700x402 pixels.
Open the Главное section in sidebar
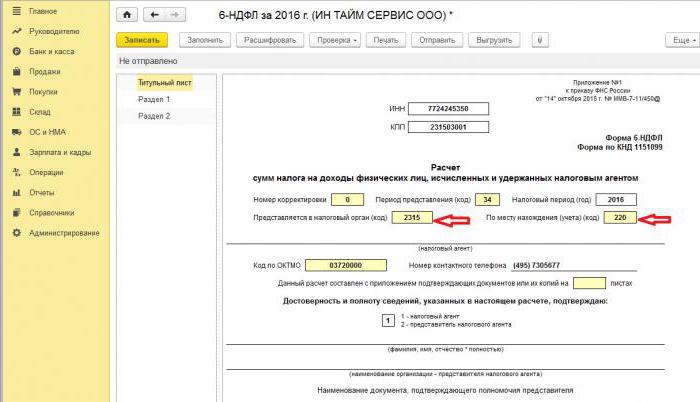43,11
